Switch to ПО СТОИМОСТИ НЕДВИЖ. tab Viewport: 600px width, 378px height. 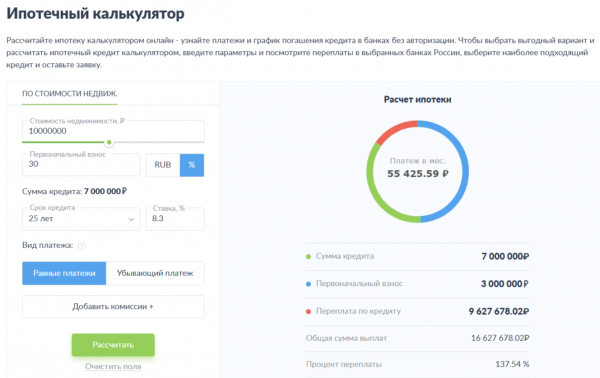pos(69,94)
